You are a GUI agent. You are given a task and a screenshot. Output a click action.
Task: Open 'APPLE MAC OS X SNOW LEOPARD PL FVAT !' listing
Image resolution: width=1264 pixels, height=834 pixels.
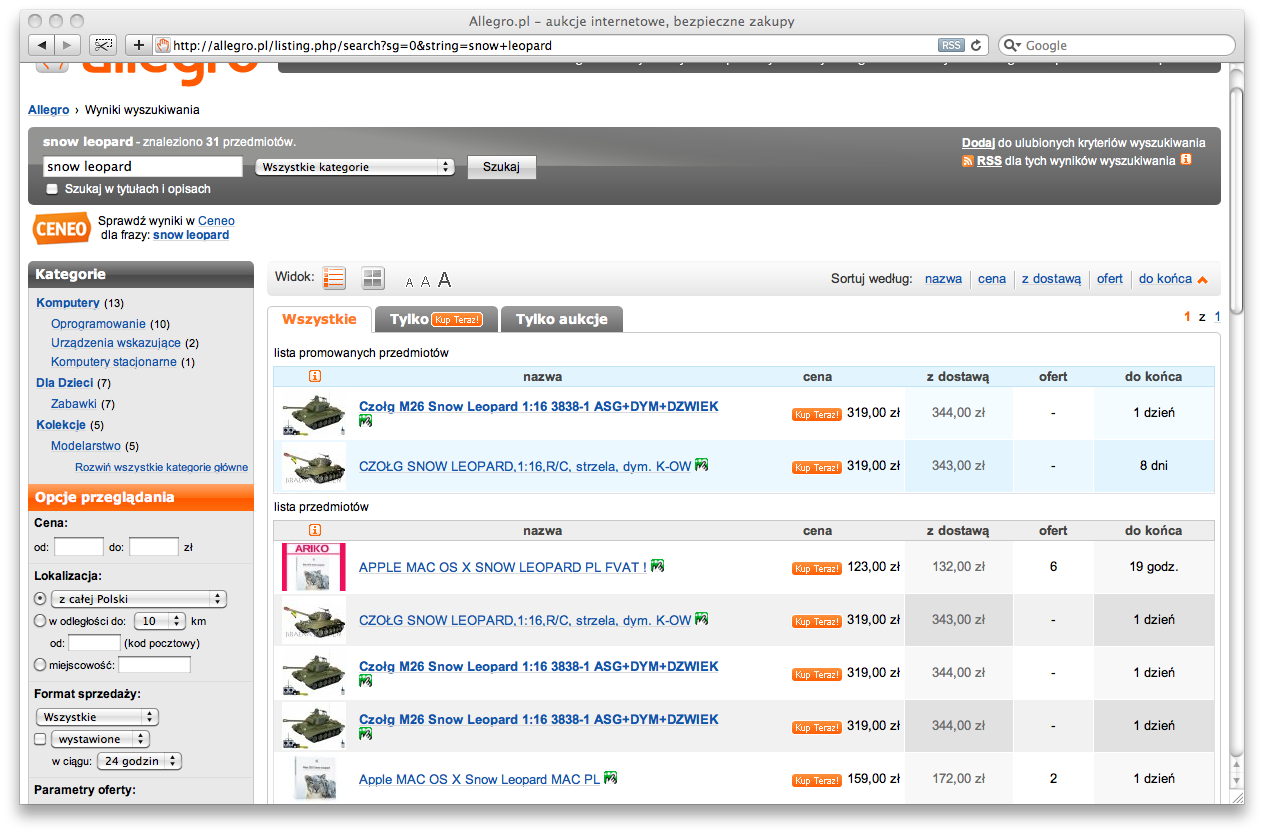(503, 568)
